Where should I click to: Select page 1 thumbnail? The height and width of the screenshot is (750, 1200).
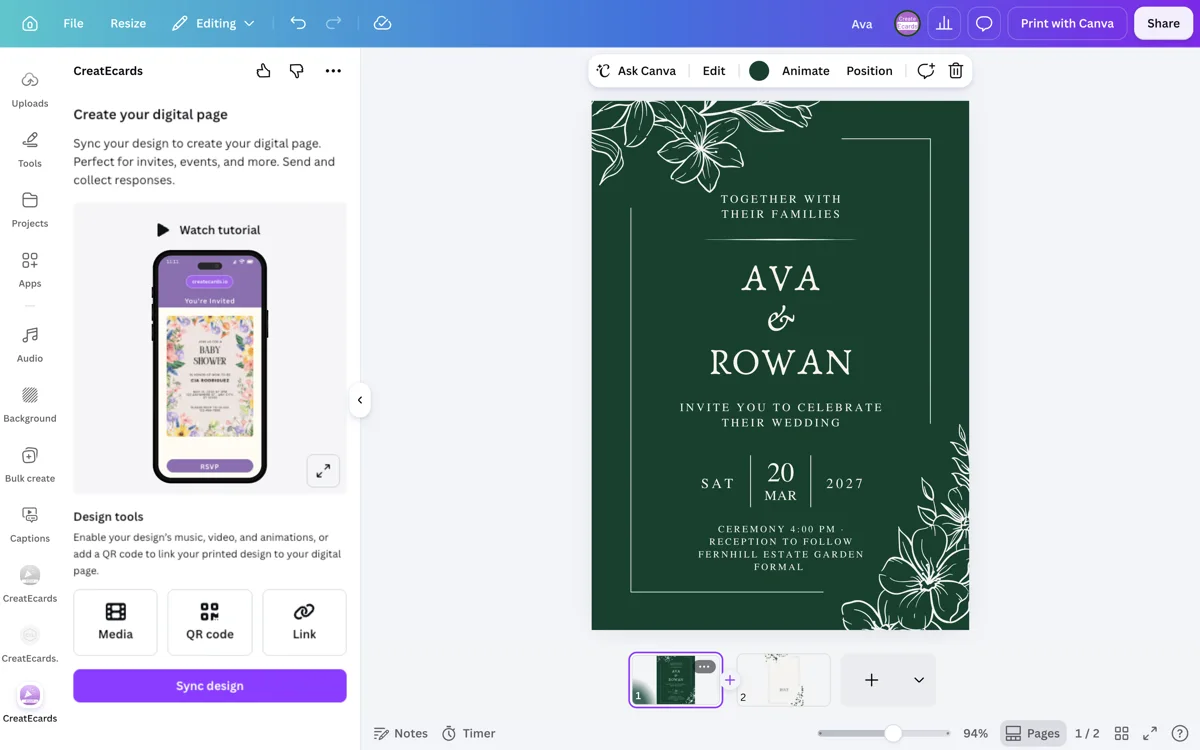click(x=675, y=680)
